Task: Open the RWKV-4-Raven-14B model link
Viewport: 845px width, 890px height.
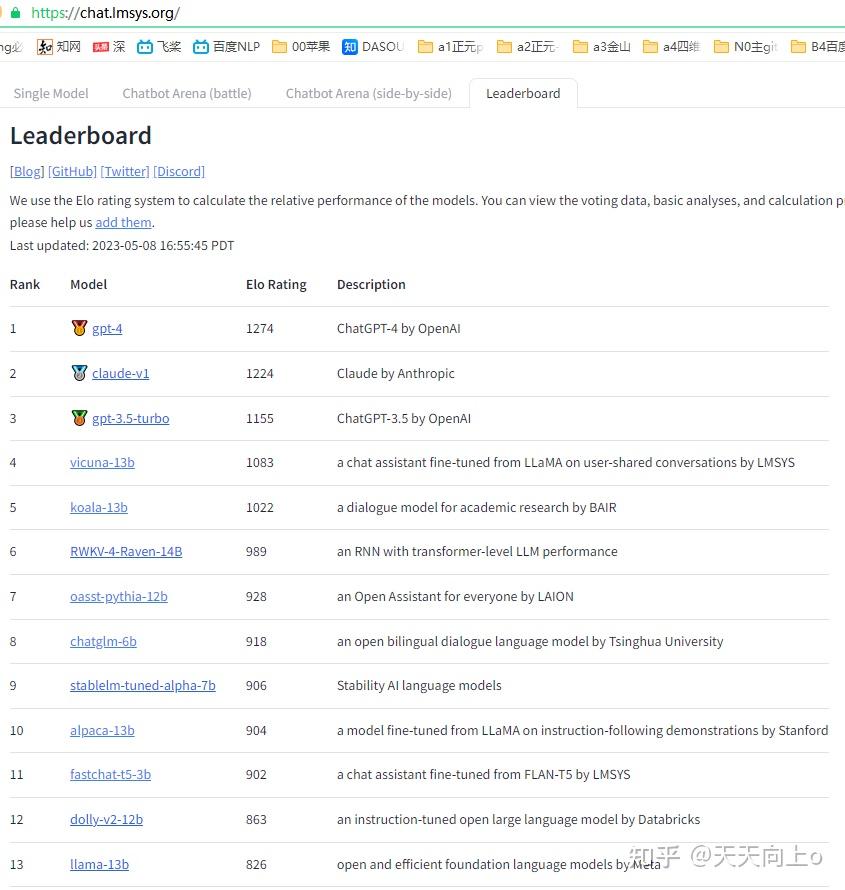Action: (126, 551)
